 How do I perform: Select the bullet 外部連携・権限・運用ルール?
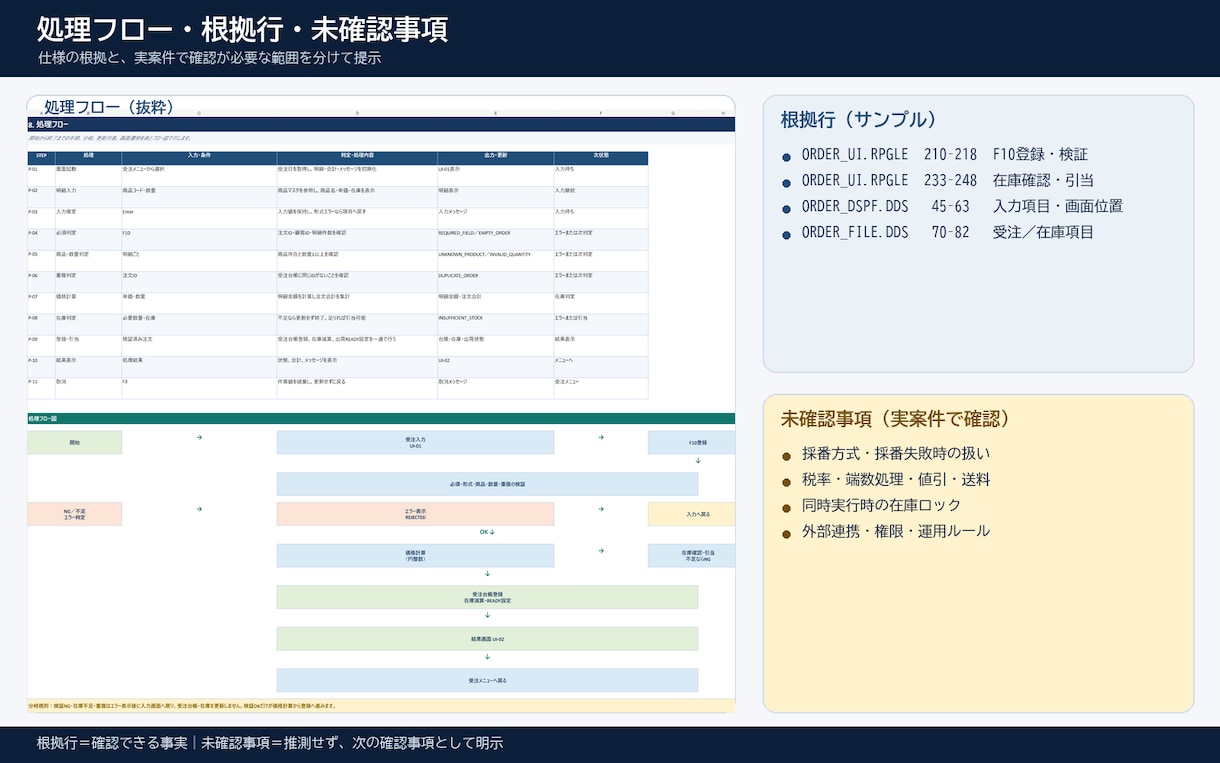click(x=896, y=531)
